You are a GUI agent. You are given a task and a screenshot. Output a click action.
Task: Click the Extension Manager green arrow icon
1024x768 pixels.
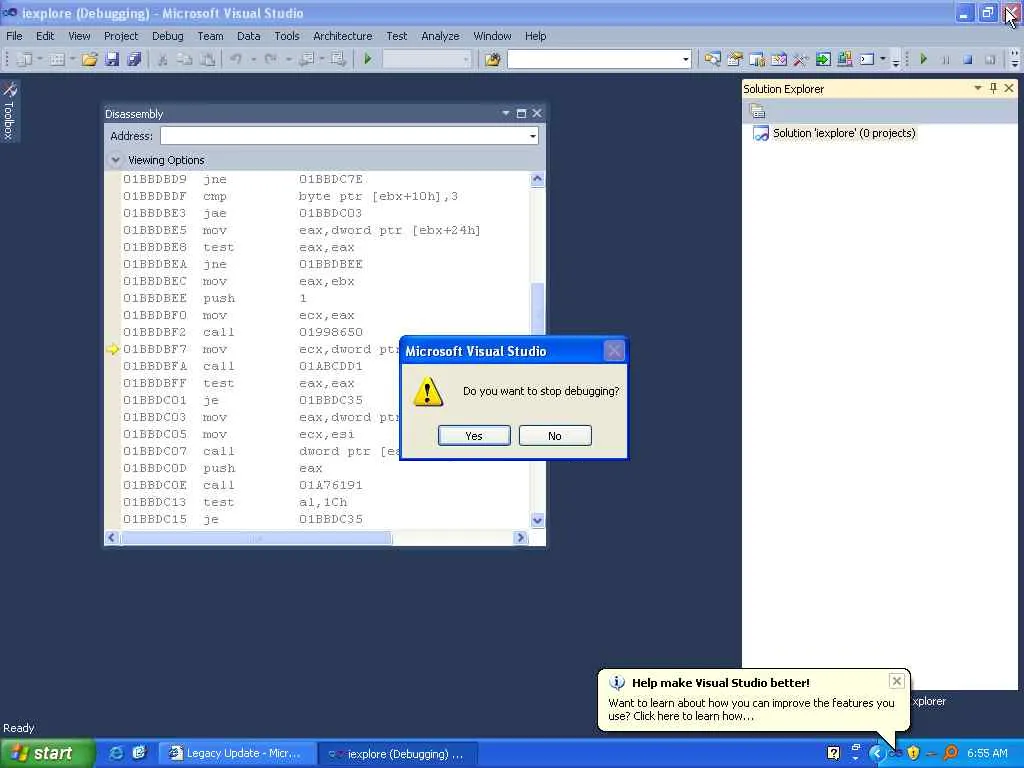(823, 59)
